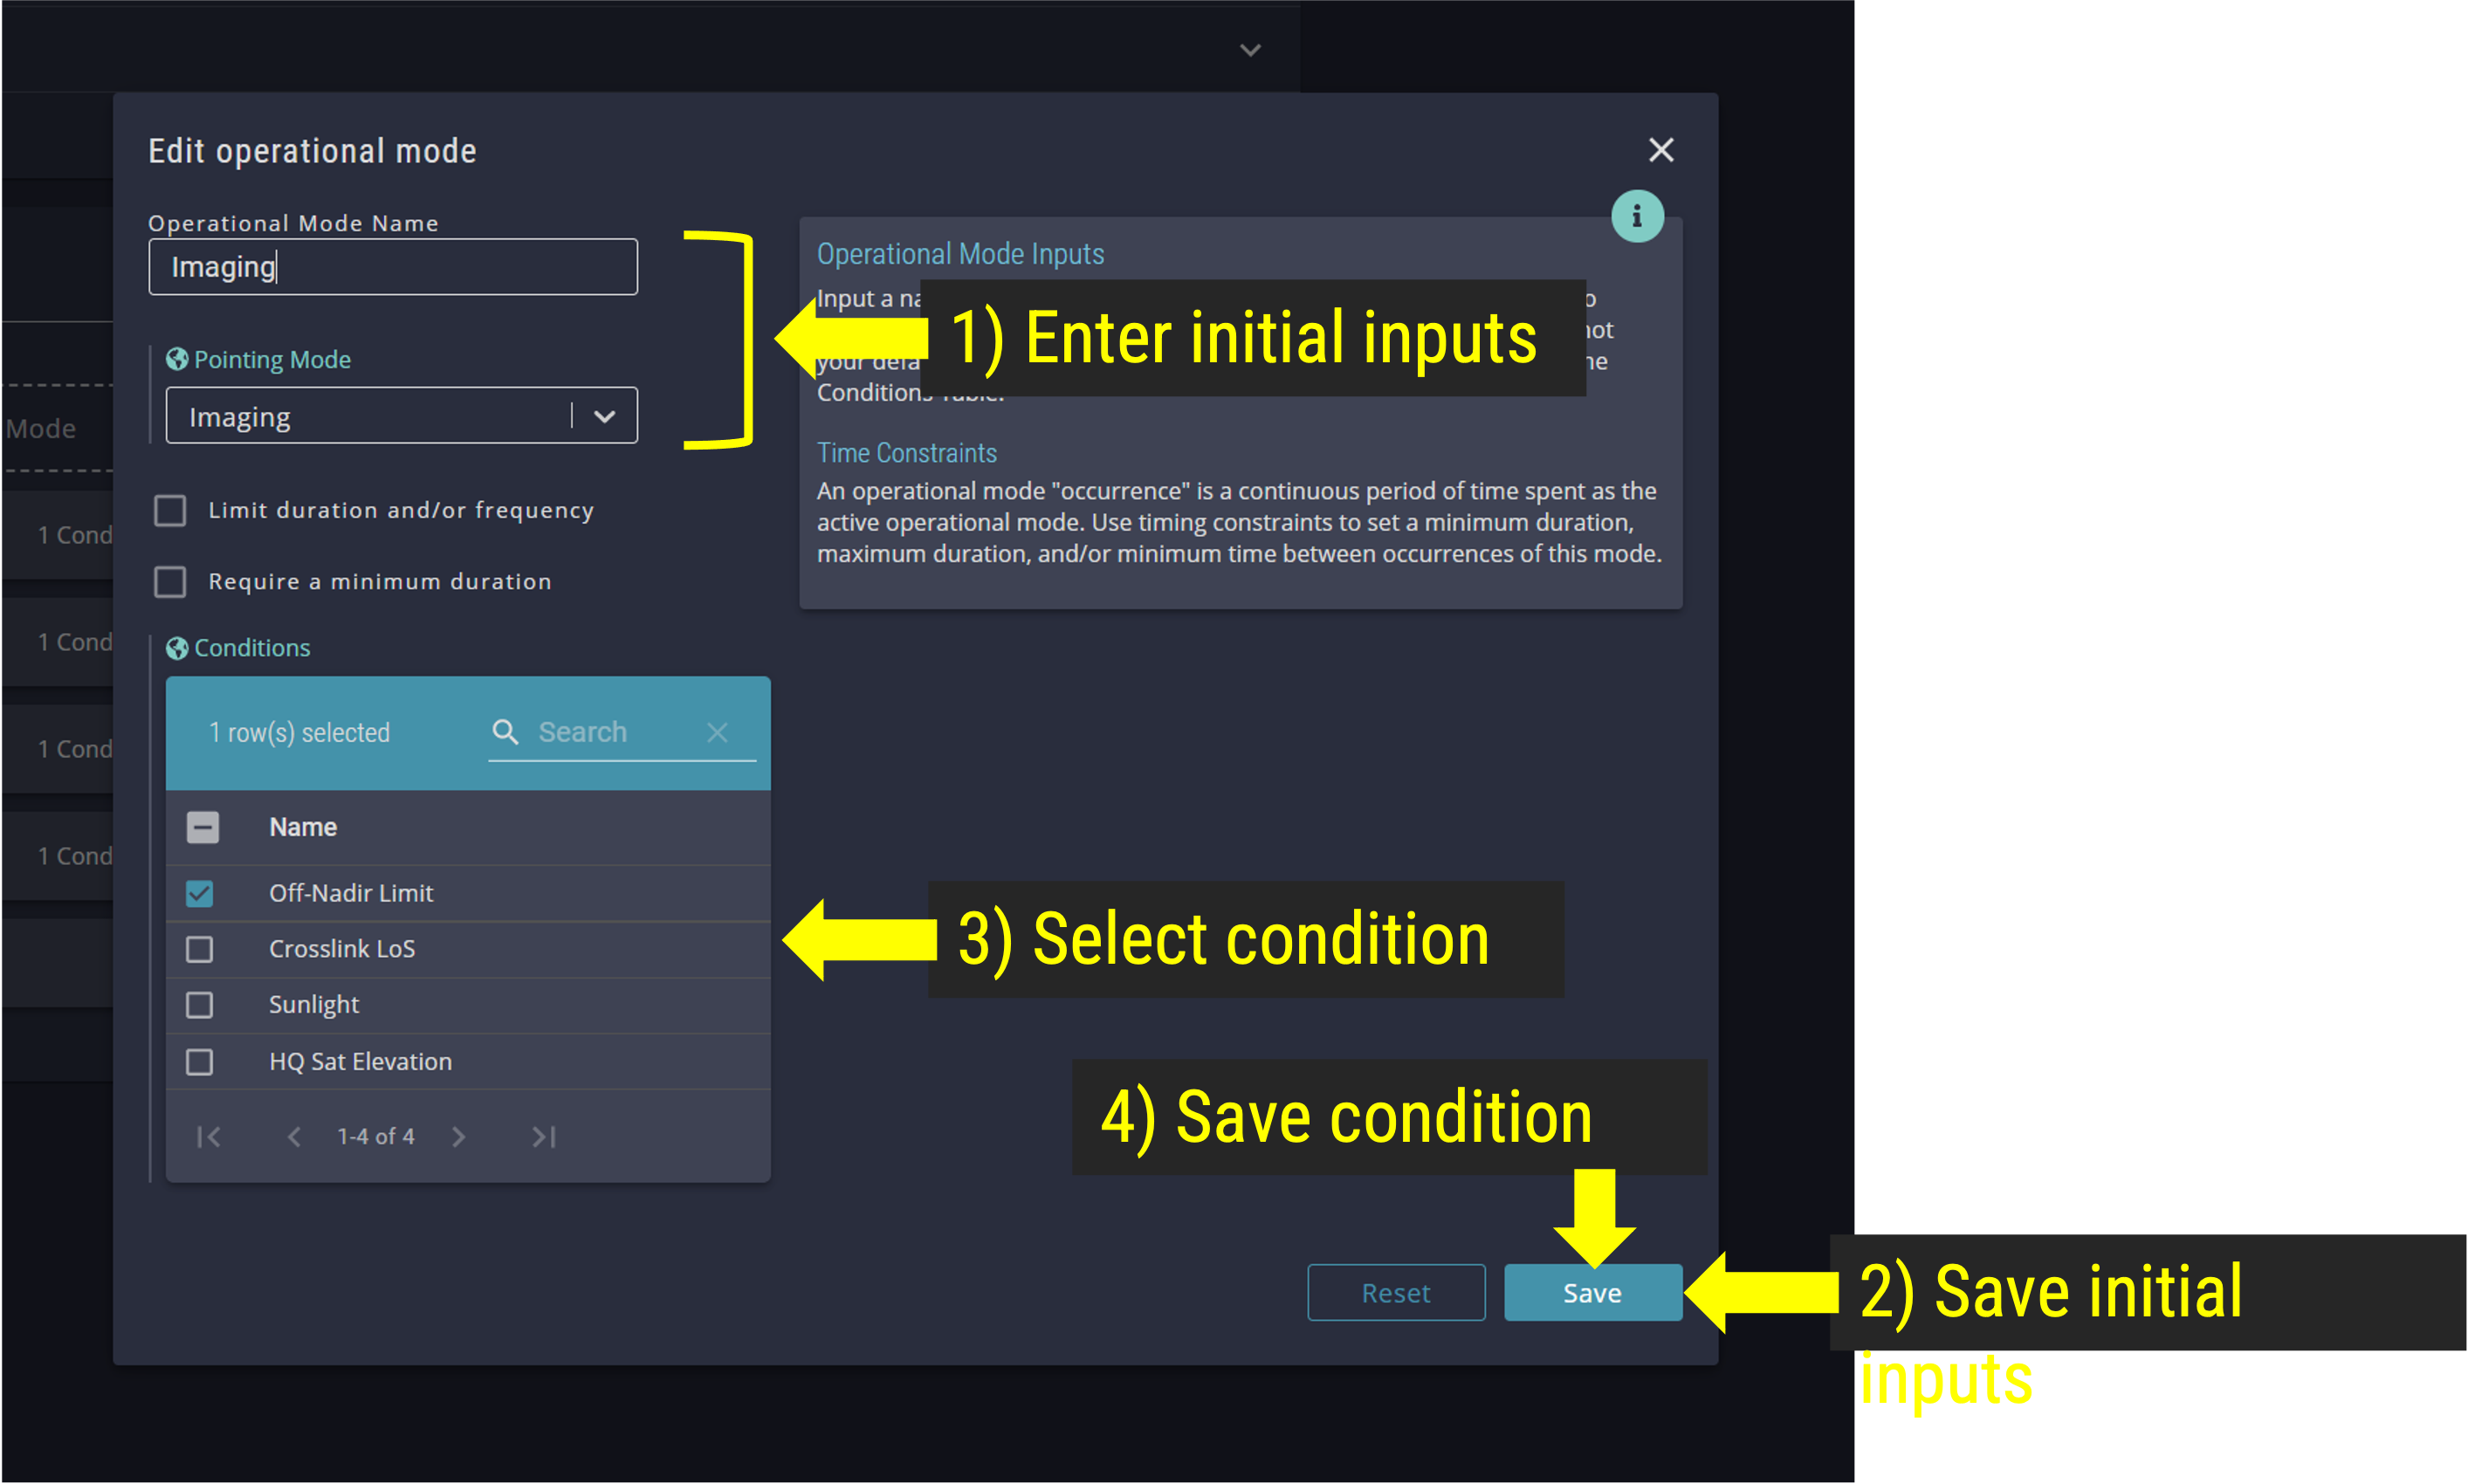This screenshot has height=1484, width=2468.
Task: Click the first page navigation icon
Action: pyautogui.click(x=206, y=1137)
